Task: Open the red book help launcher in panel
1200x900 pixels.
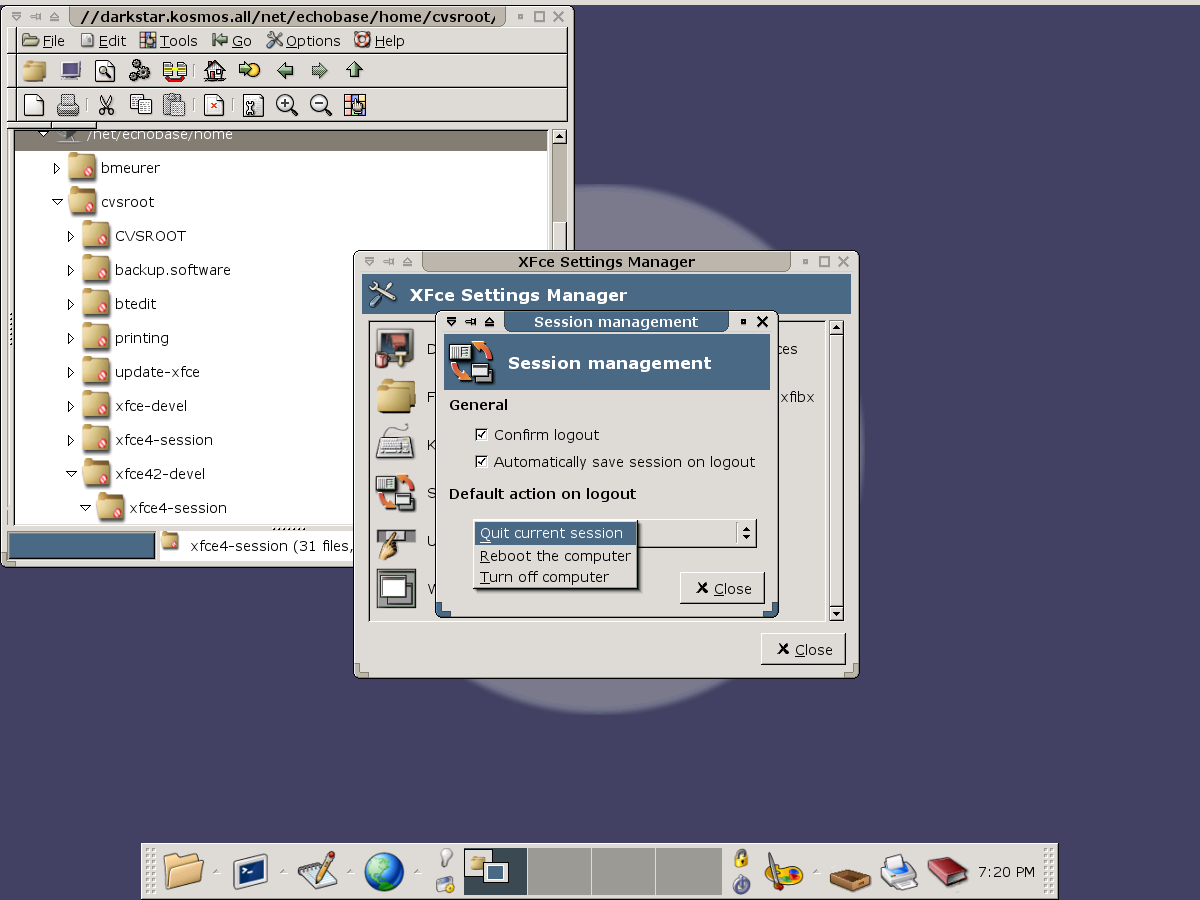Action: pos(948,871)
